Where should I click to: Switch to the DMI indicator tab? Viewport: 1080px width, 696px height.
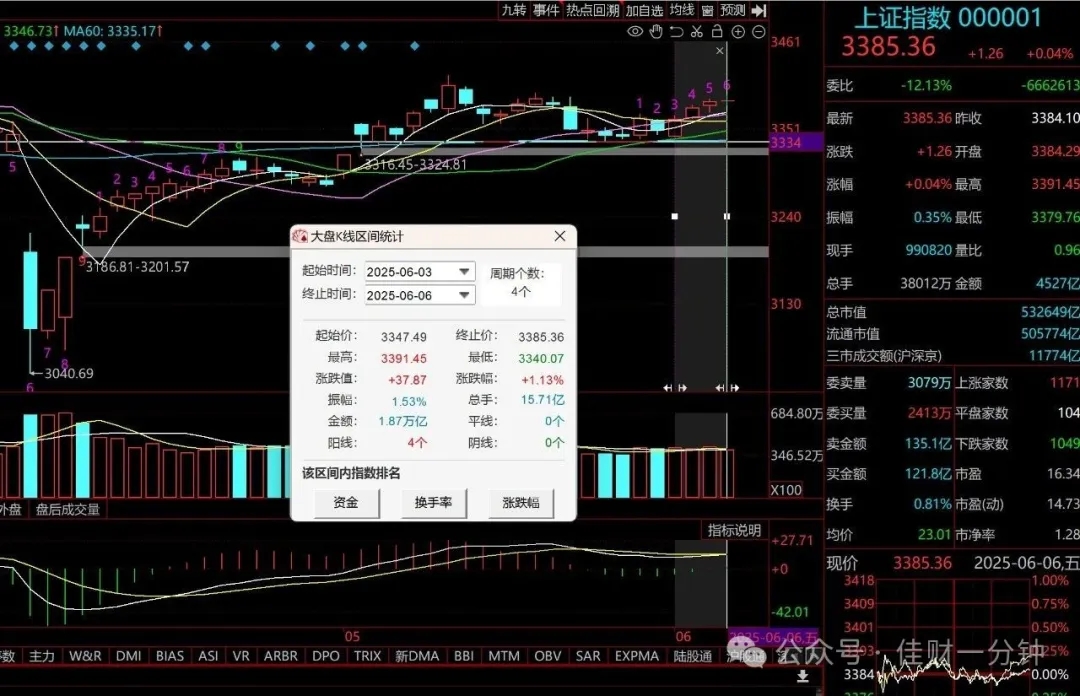click(x=128, y=656)
